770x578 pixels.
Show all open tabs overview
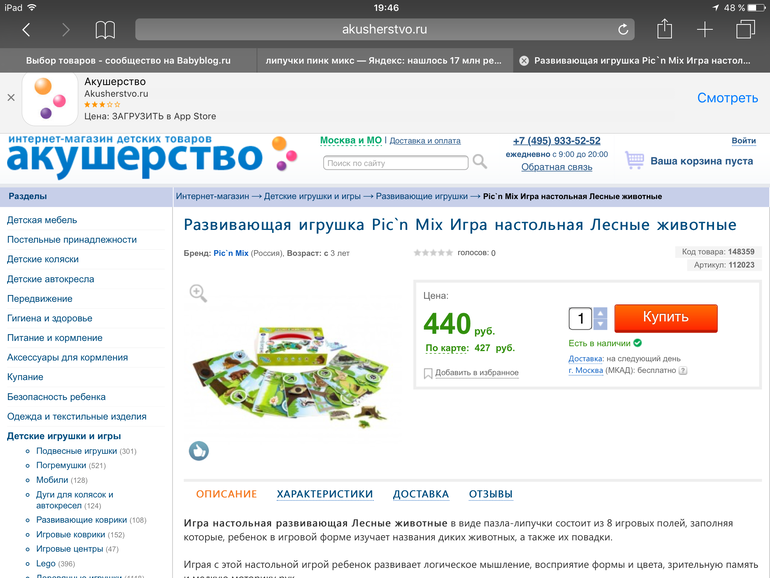(x=745, y=29)
